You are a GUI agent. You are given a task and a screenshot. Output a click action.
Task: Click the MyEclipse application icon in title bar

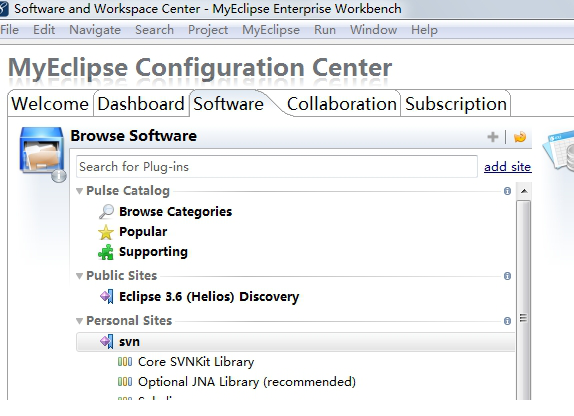[4, 9]
